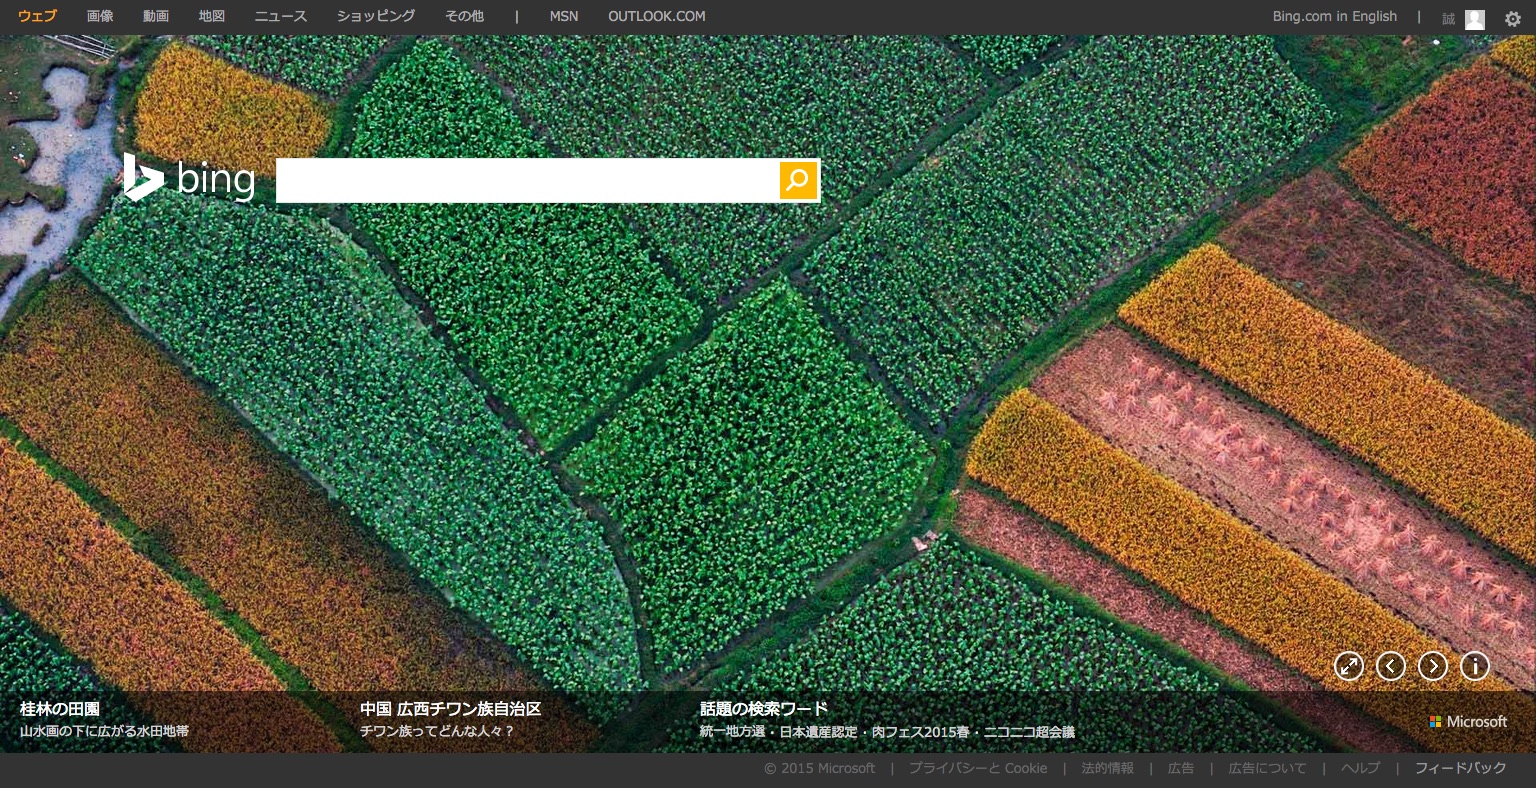Show the next background image
Screen dimensions: 1536x788
point(1433,666)
